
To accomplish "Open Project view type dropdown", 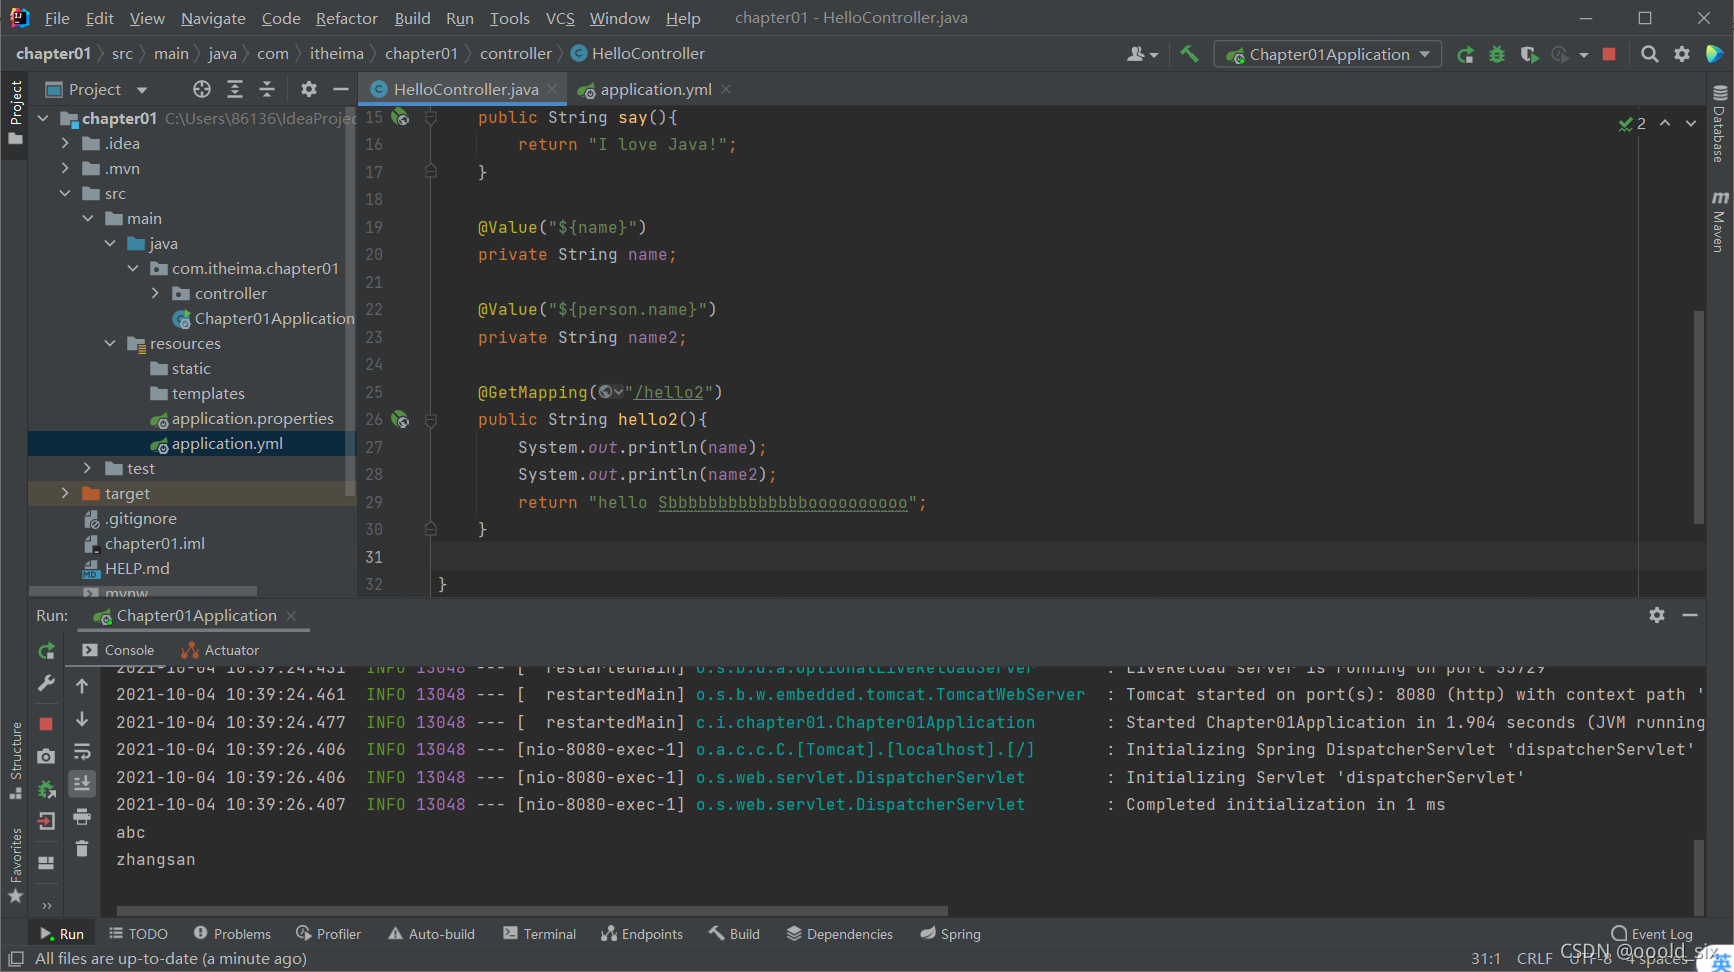I will coord(142,90).
